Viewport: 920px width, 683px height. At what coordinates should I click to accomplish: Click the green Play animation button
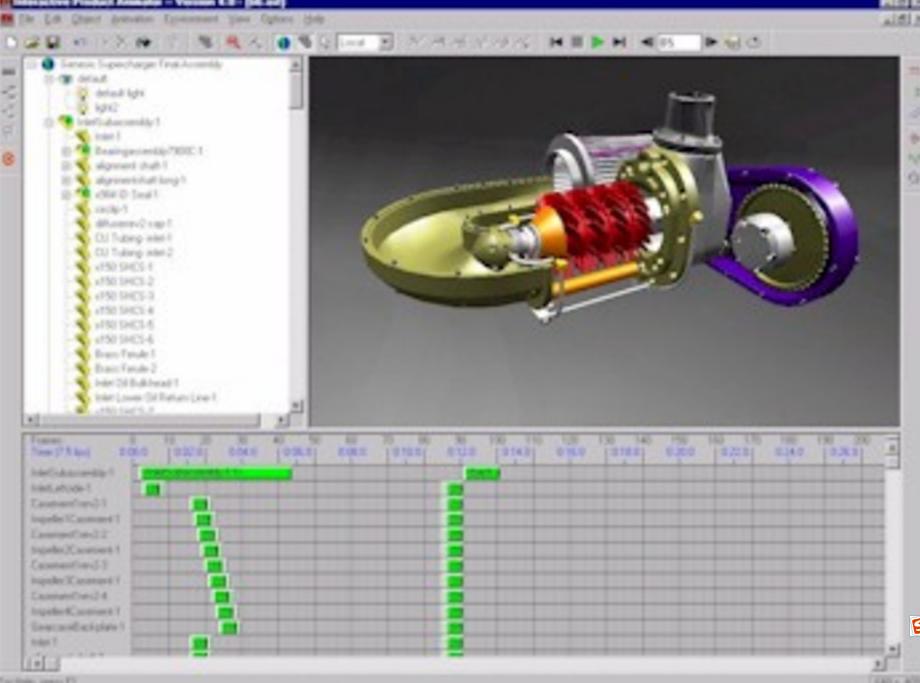tap(598, 42)
